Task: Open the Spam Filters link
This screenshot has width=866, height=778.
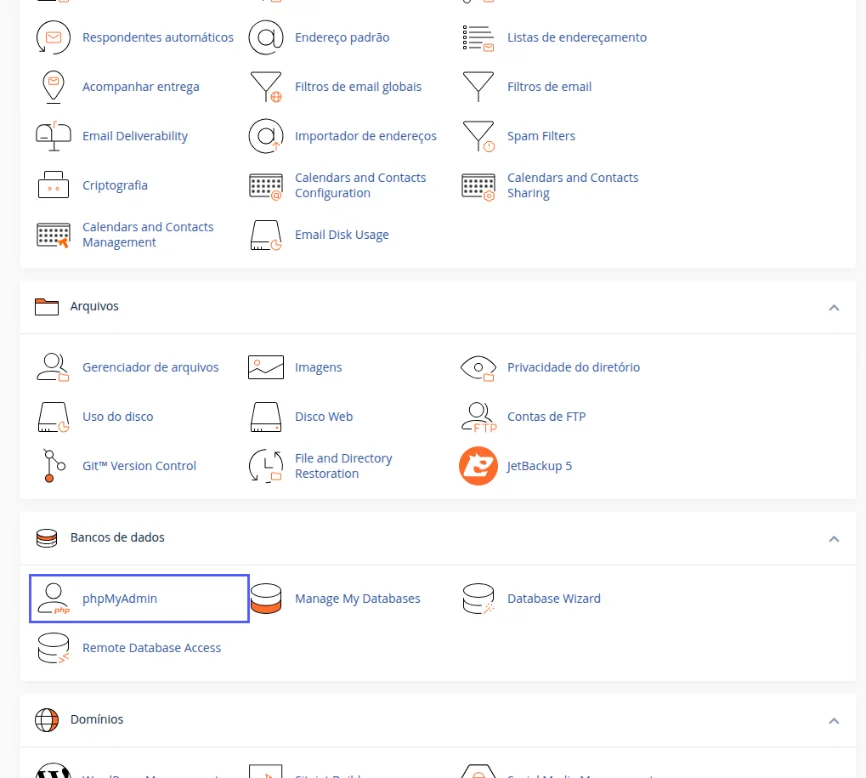Action: click(x=541, y=136)
